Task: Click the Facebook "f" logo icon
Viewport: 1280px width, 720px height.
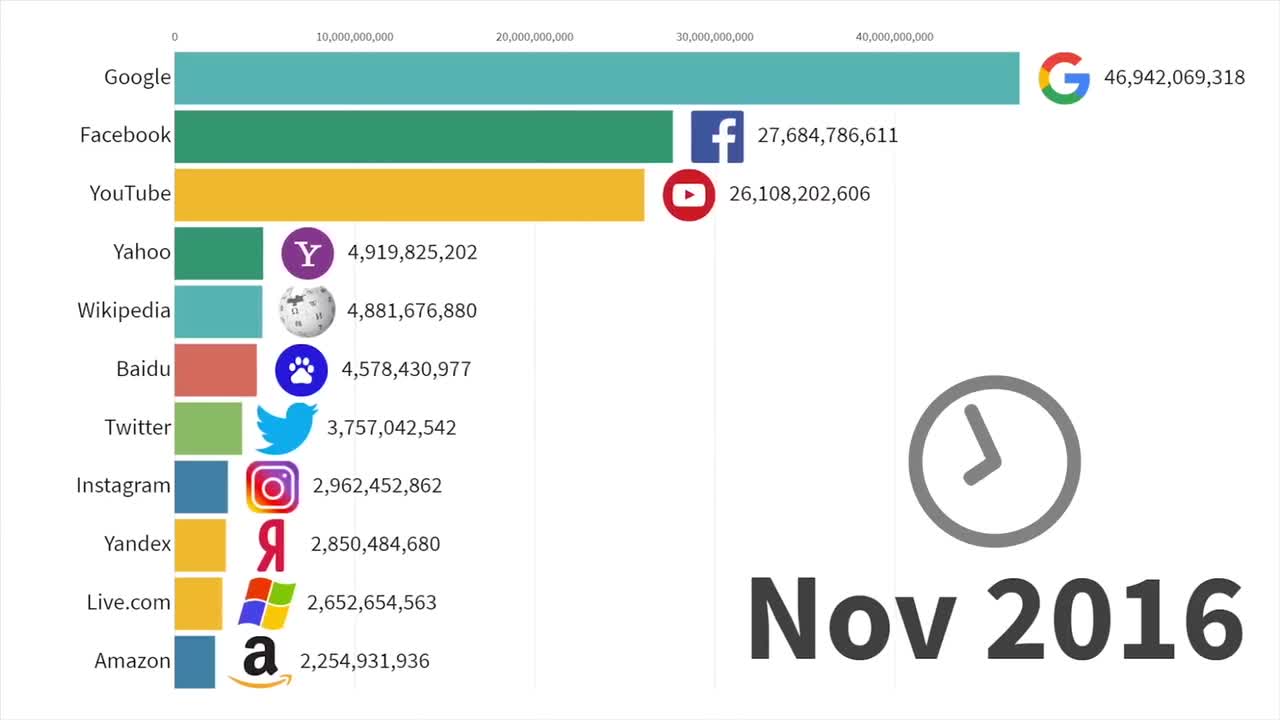Action: (x=717, y=136)
